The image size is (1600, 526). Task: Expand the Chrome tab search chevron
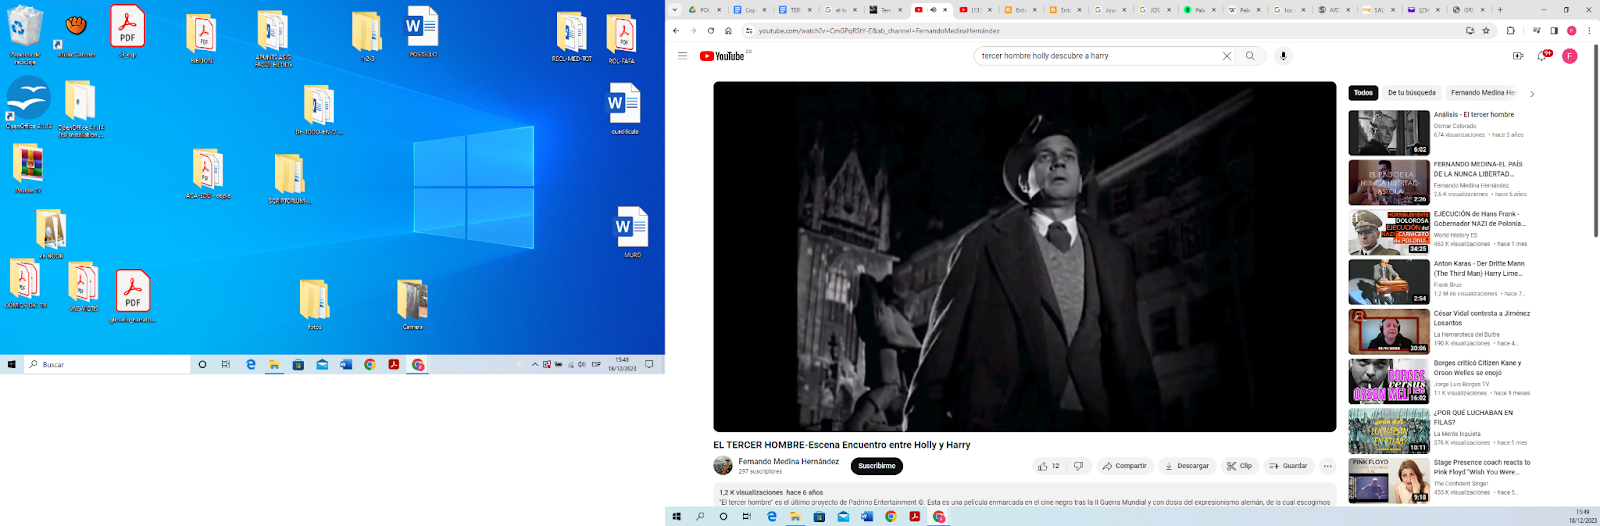pos(675,10)
